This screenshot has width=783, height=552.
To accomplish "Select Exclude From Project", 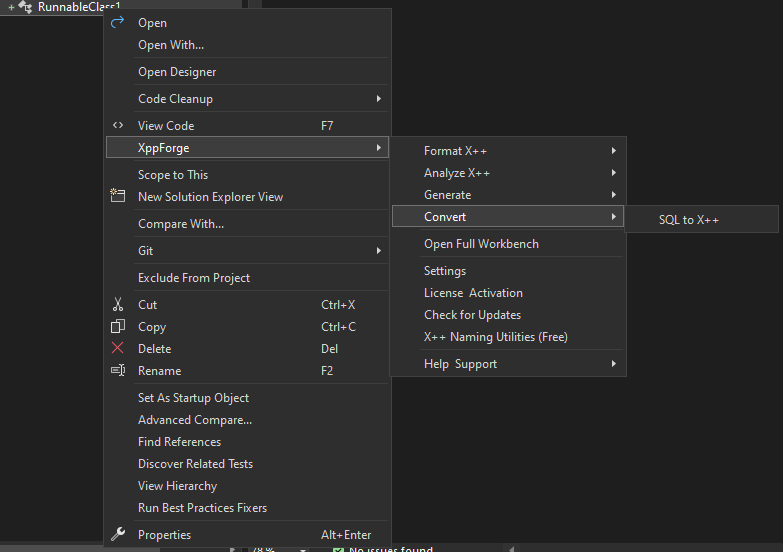I will [247, 278].
